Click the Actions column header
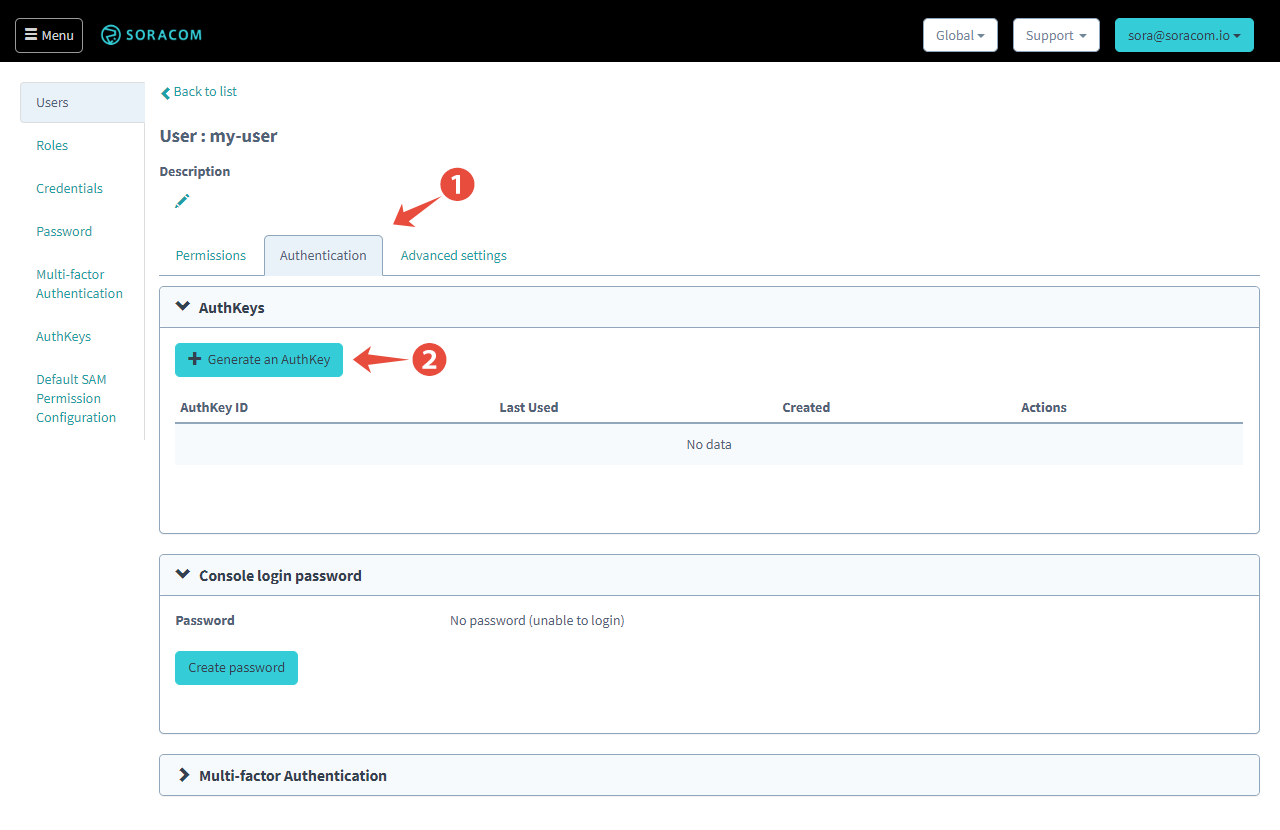The width and height of the screenshot is (1280, 830). coord(1044,407)
